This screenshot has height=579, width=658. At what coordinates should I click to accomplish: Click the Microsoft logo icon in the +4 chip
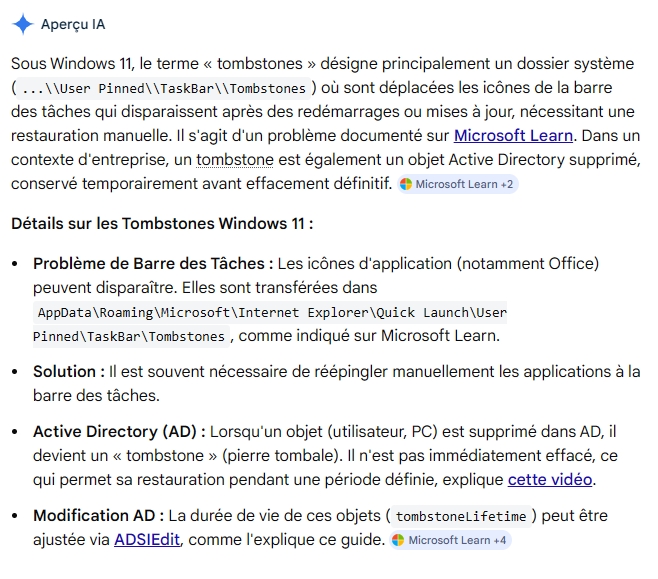pyautogui.click(x=398, y=540)
